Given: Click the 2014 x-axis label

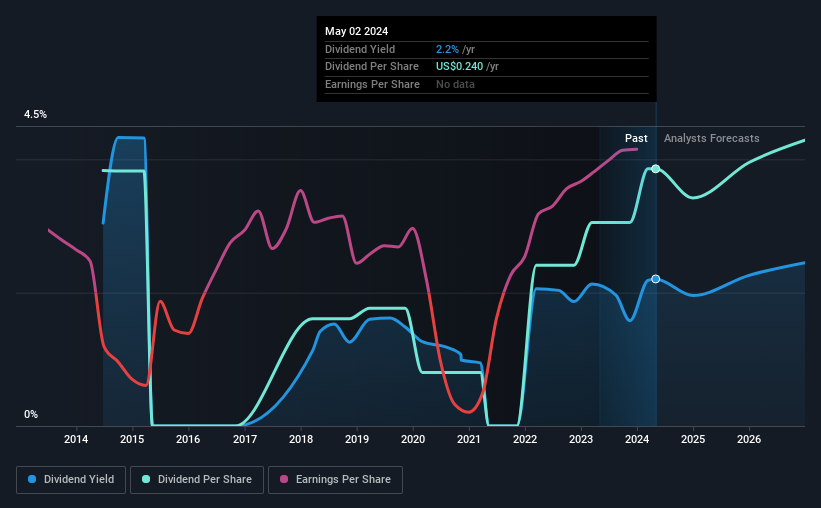Looking at the screenshot, I should (76, 439).
